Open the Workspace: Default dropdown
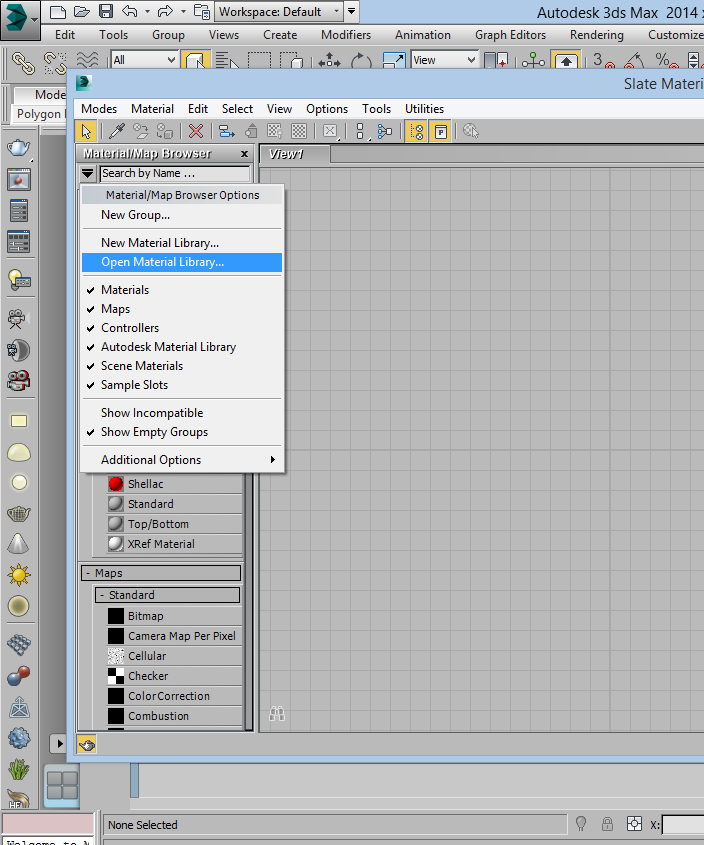This screenshot has width=704, height=845. click(x=279, y=12)
